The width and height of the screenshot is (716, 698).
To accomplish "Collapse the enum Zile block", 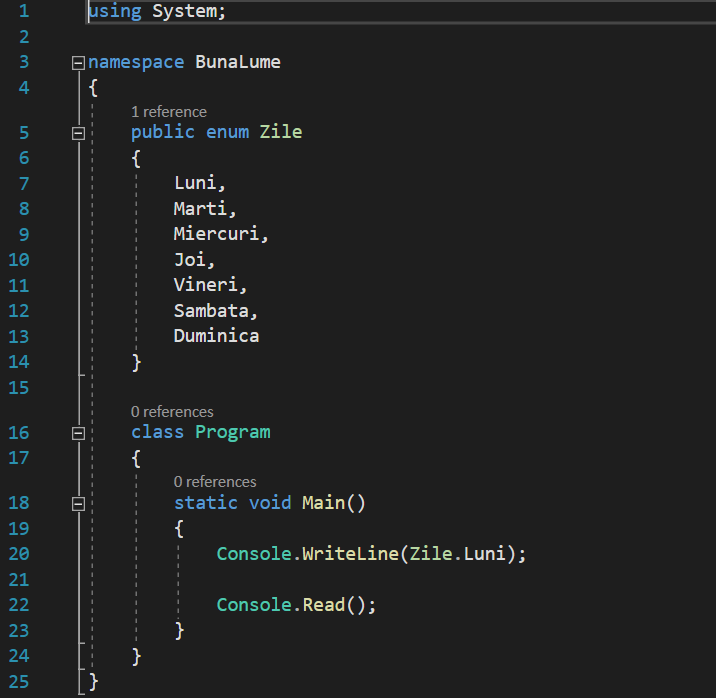I will pos(79,132).
